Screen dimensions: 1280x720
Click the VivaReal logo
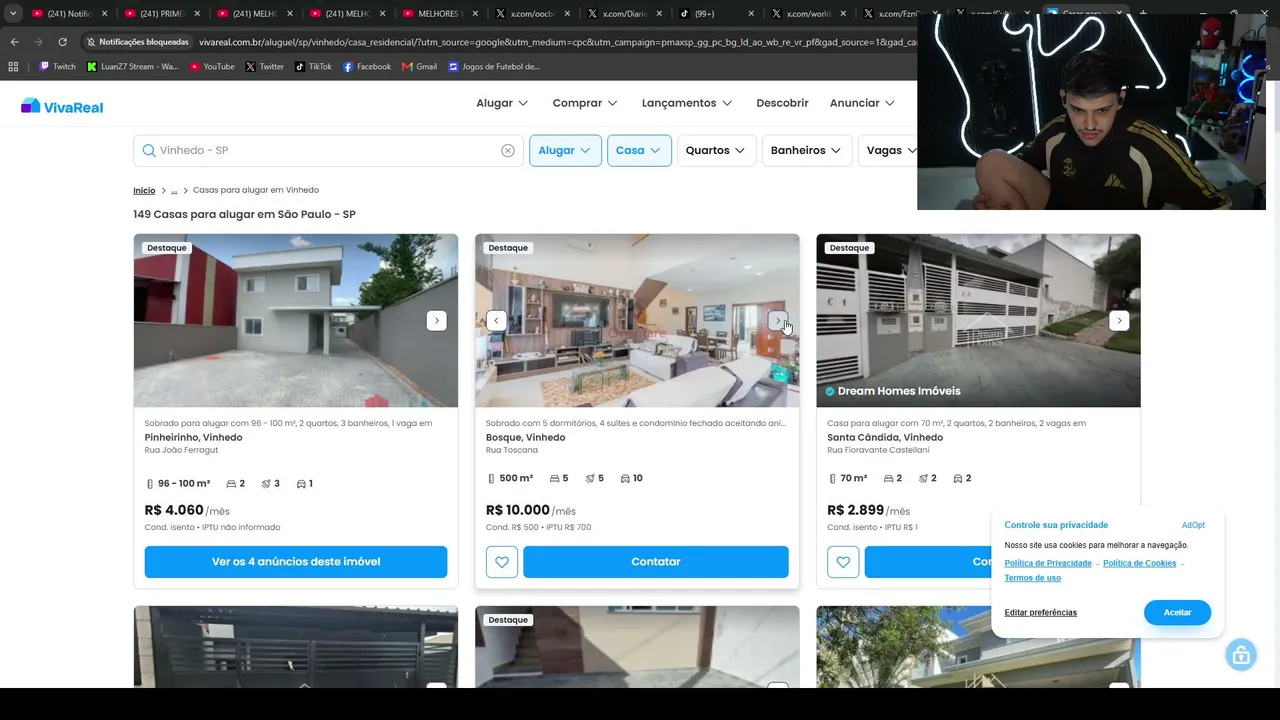click(x=62, y=106)
